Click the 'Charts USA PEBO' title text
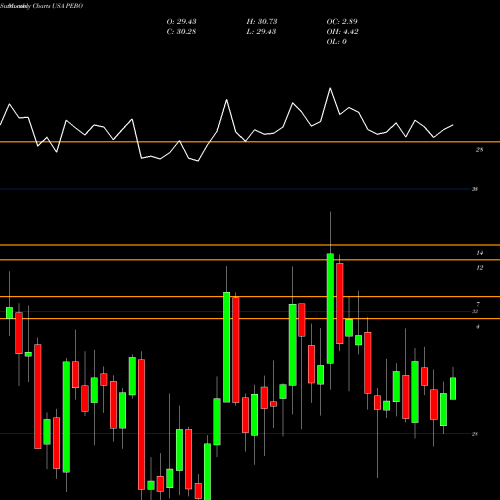 58,6
